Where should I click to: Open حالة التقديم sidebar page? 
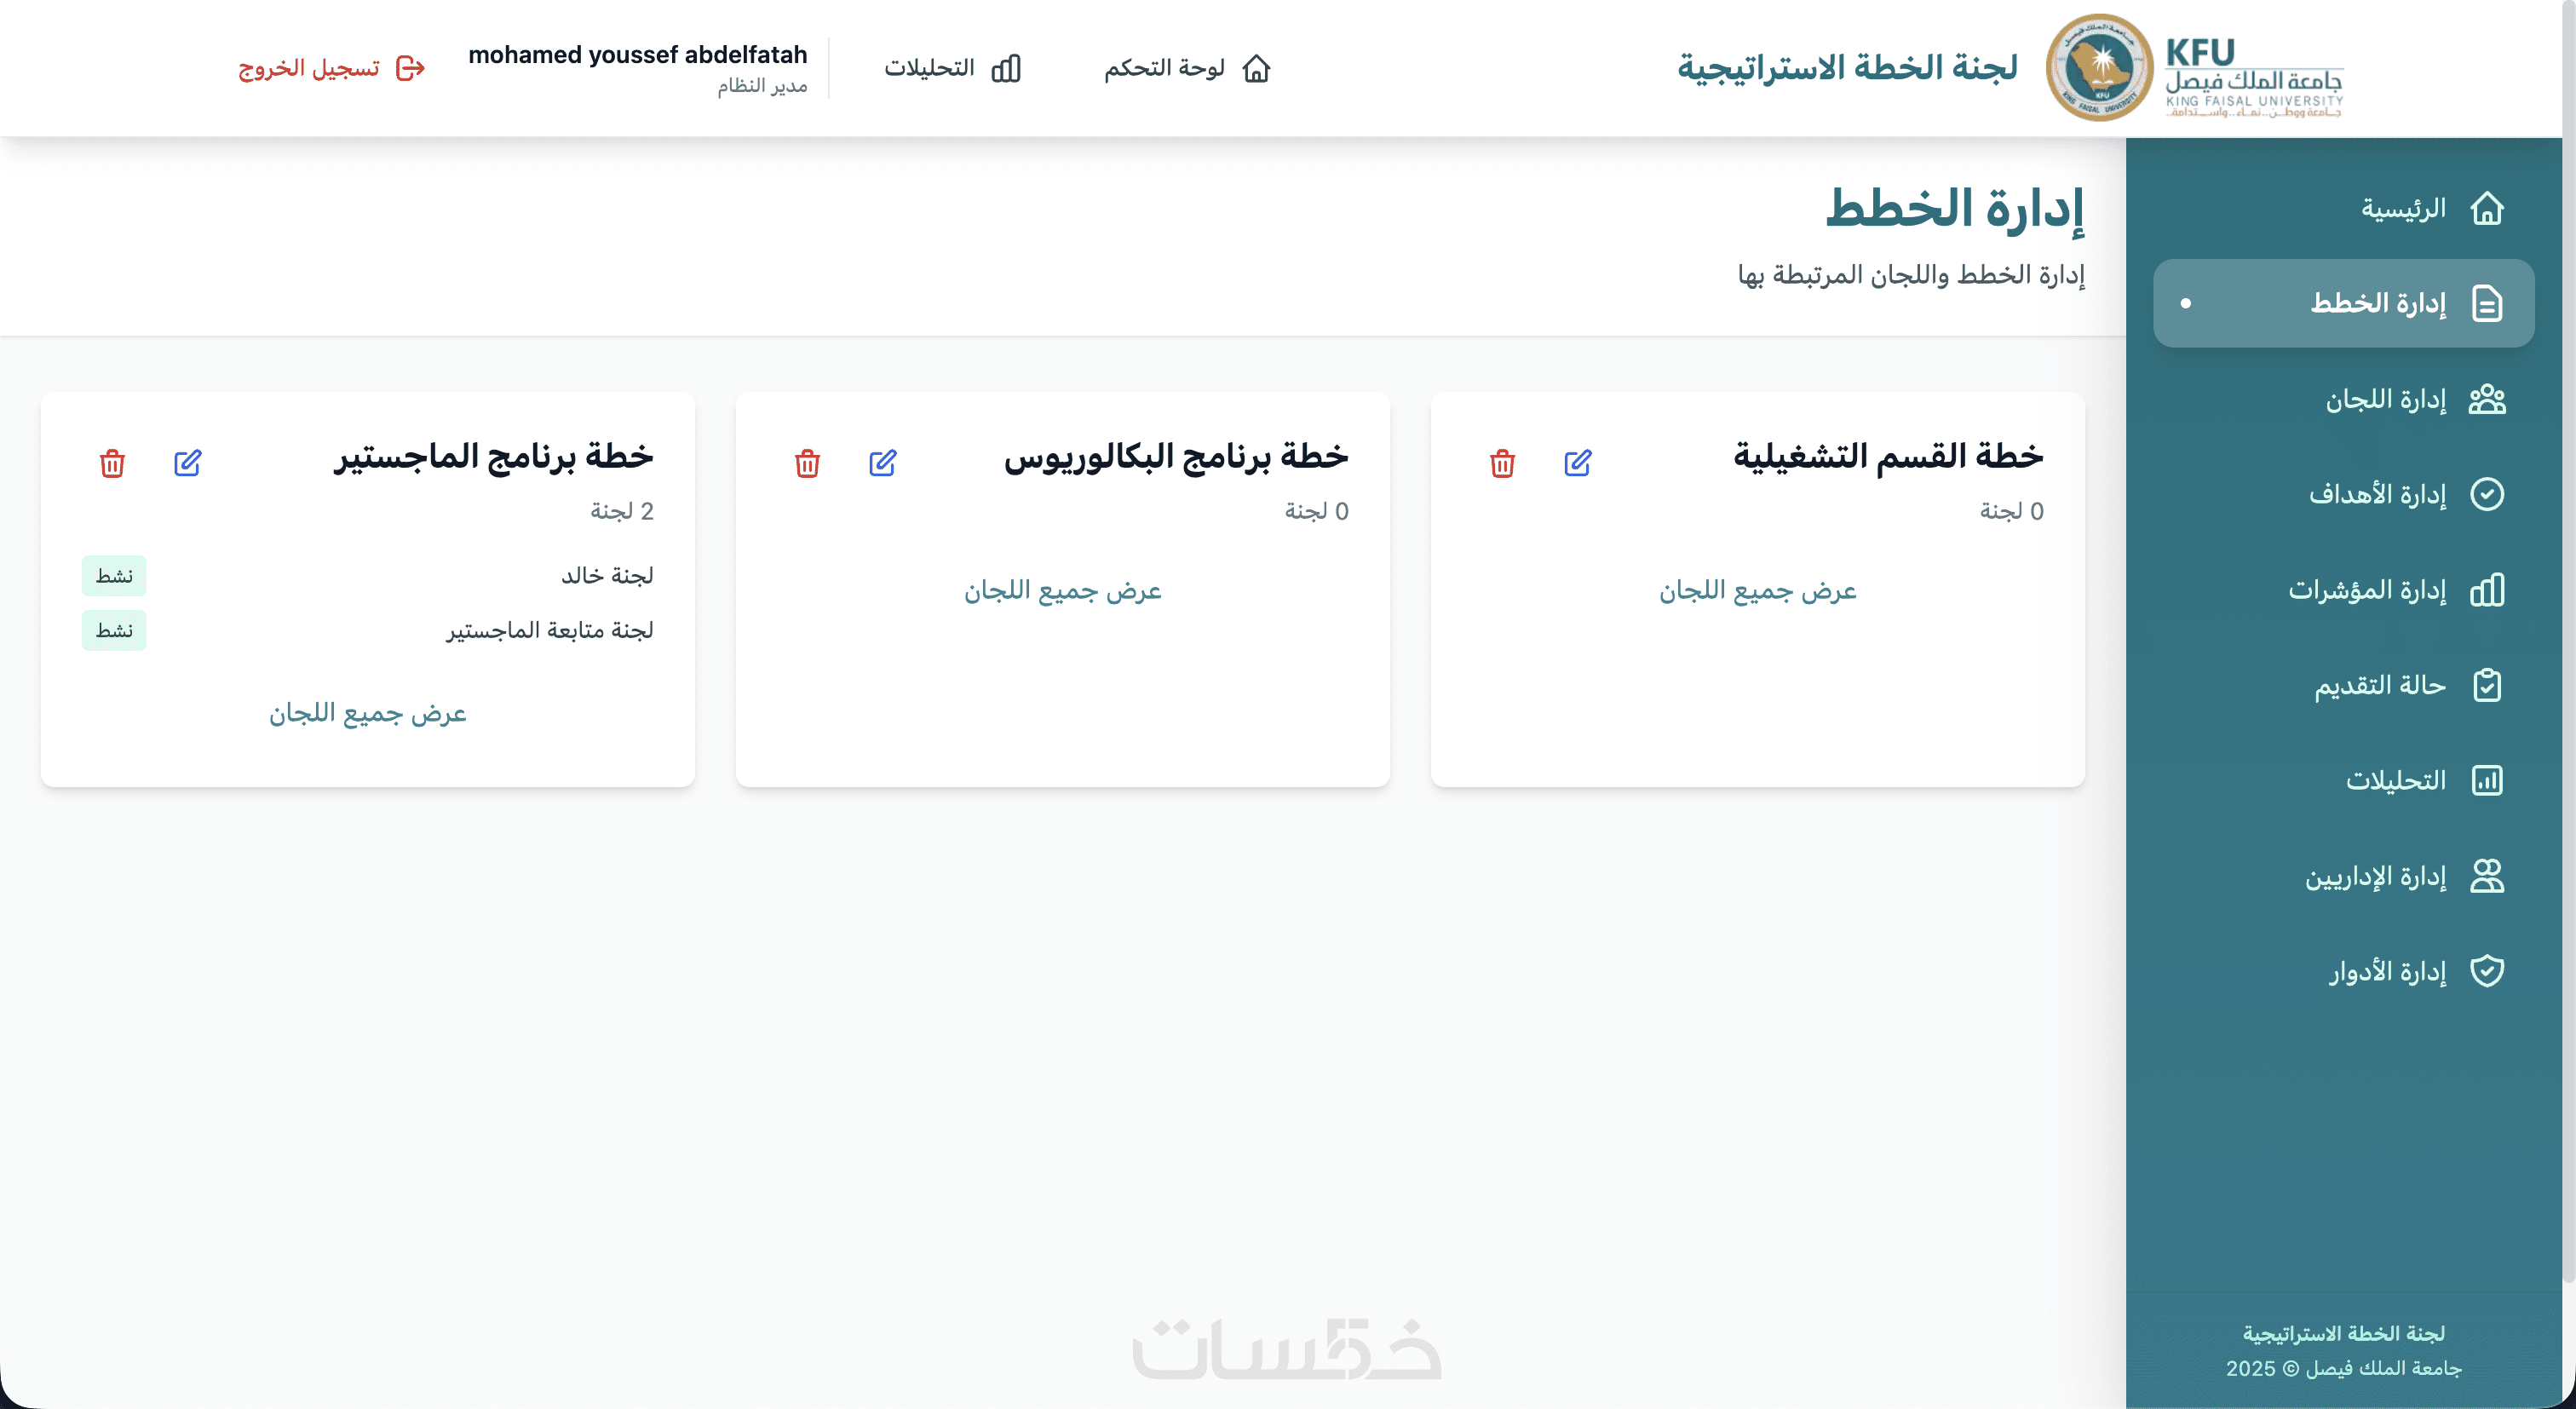(2379, 685)
